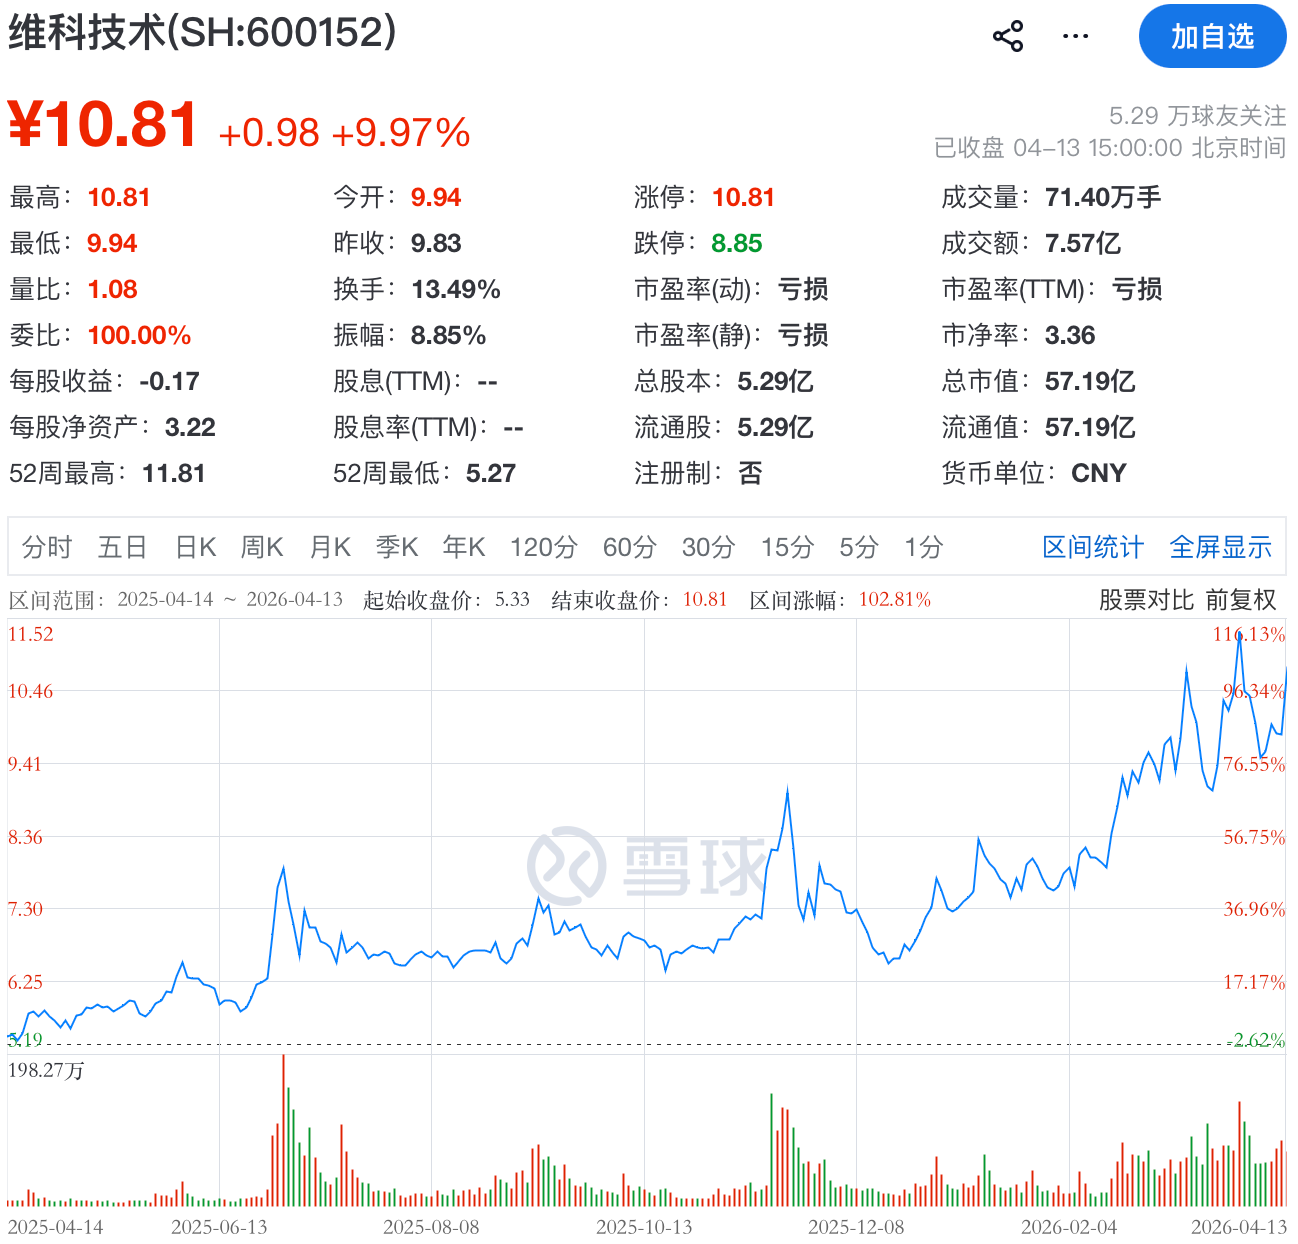Open the 股票对比 stock comparison
1298x1244 pixels.
point(1146,600)
